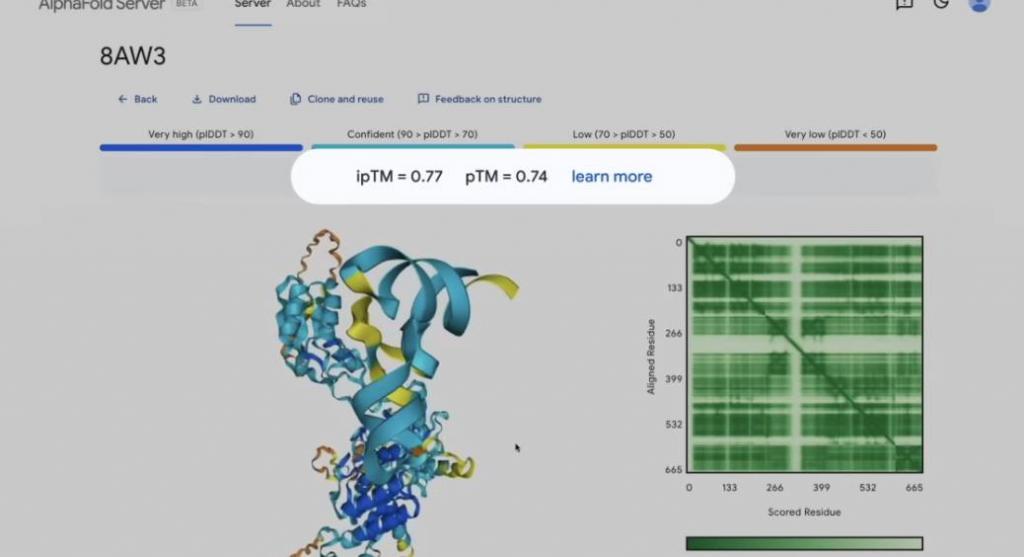Screen dimensions: 1024x557
Task: Click the ipTM = 0.77 score
Action: click(399, 176)
